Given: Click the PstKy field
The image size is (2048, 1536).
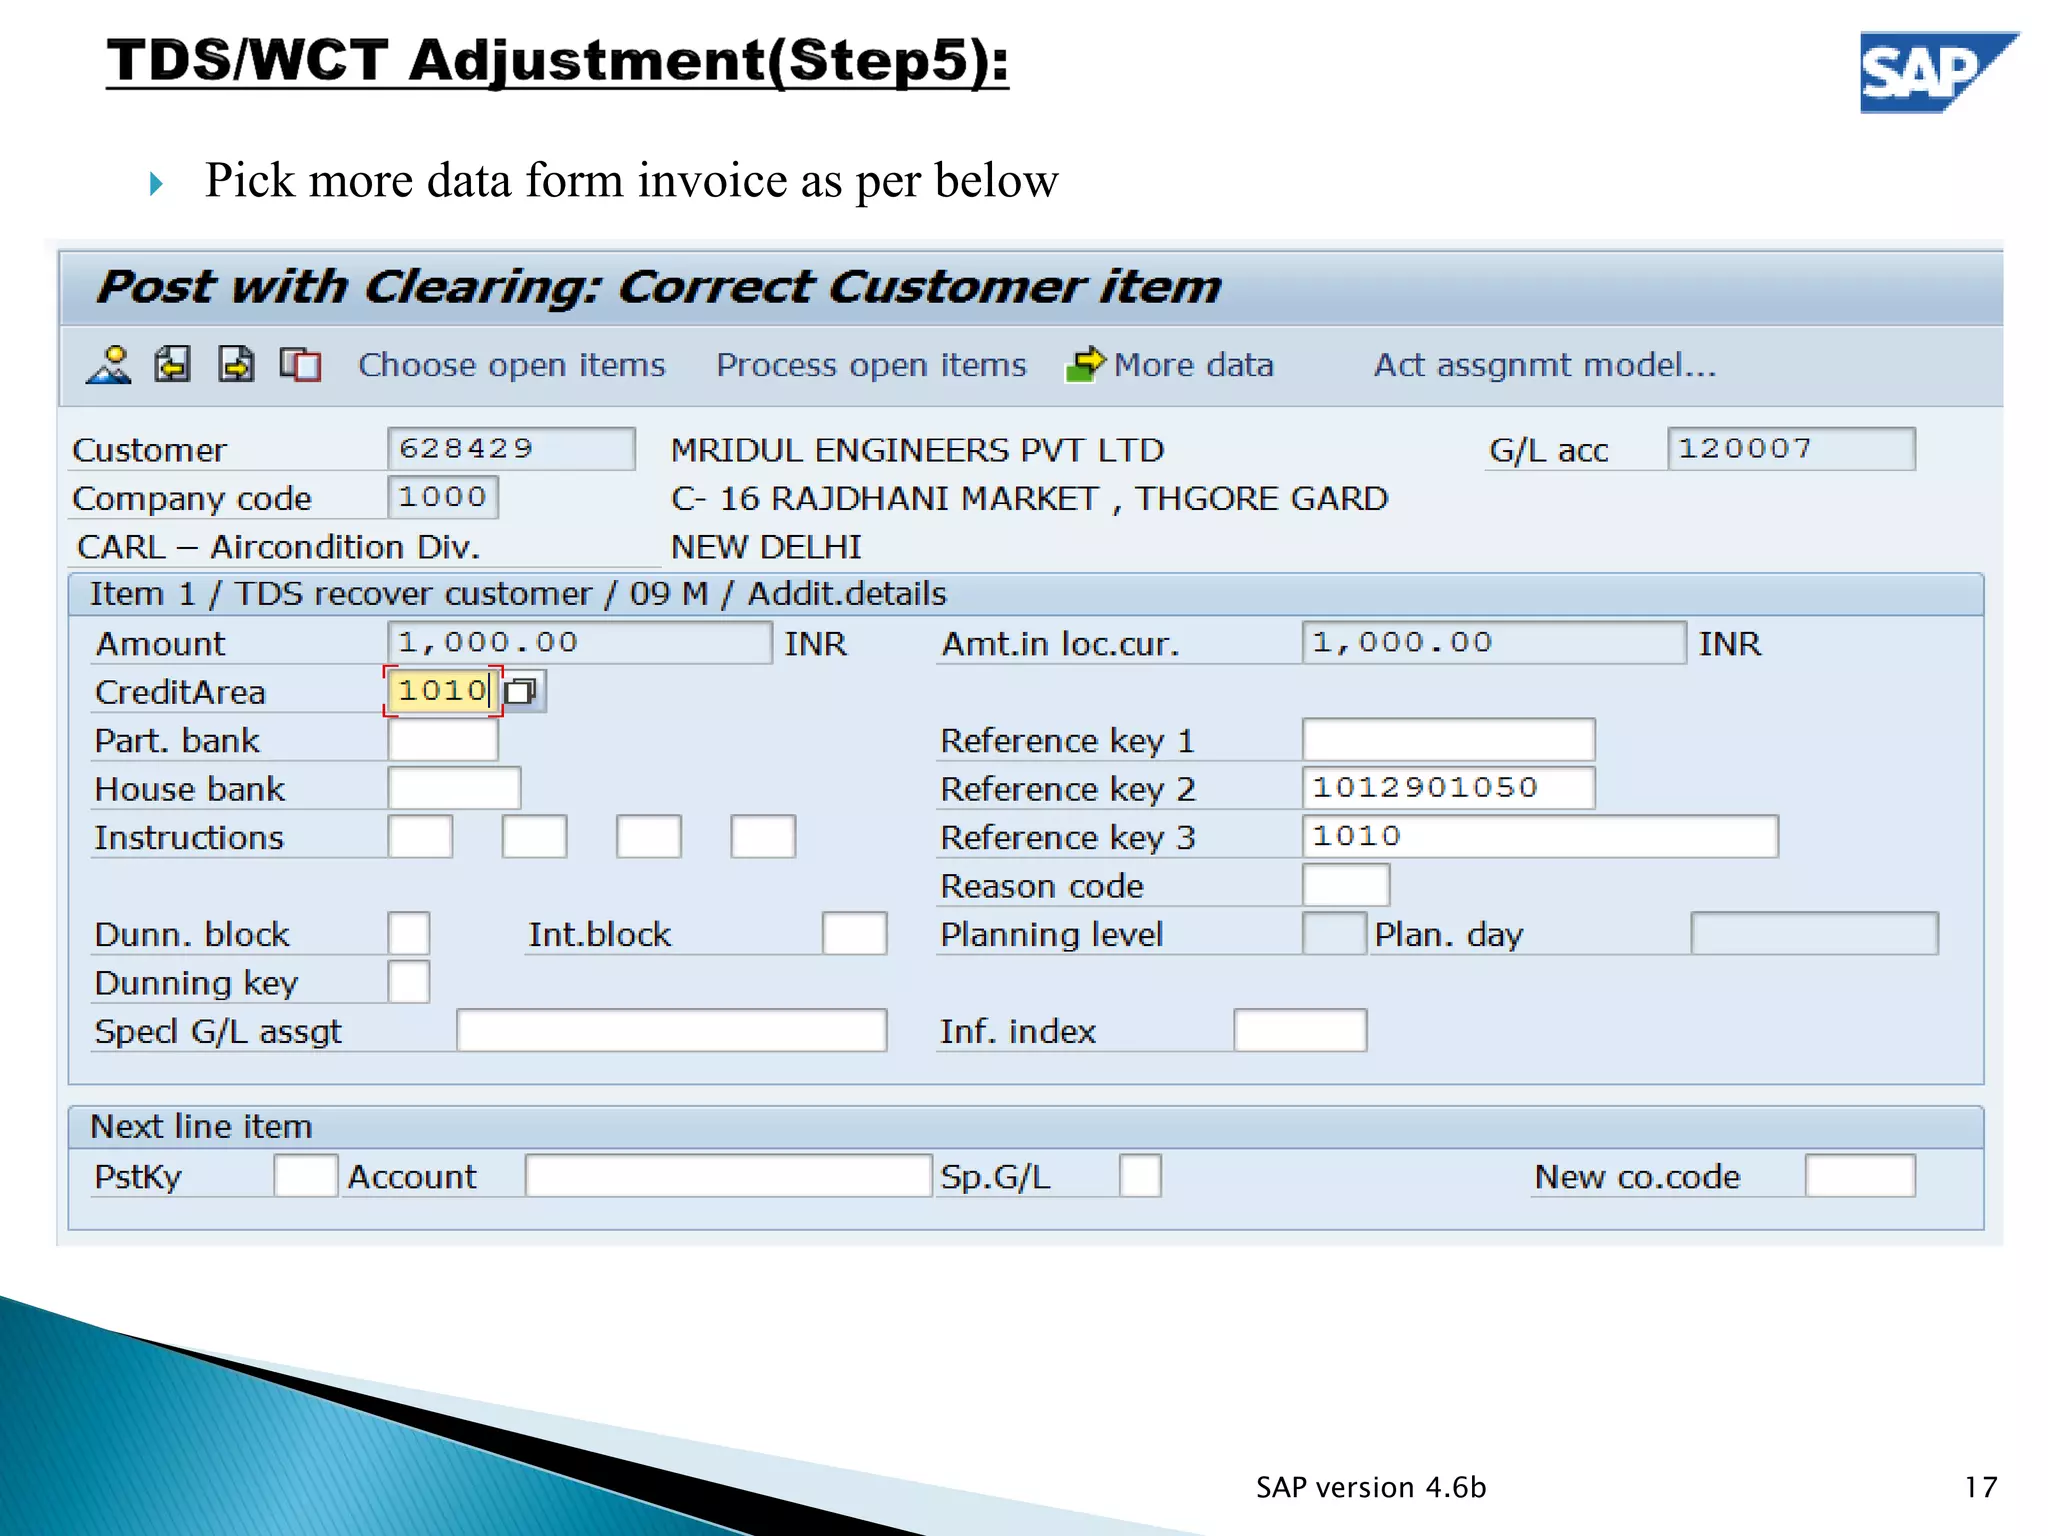Looking at the screenshot, I should (x=306, y=1176).
